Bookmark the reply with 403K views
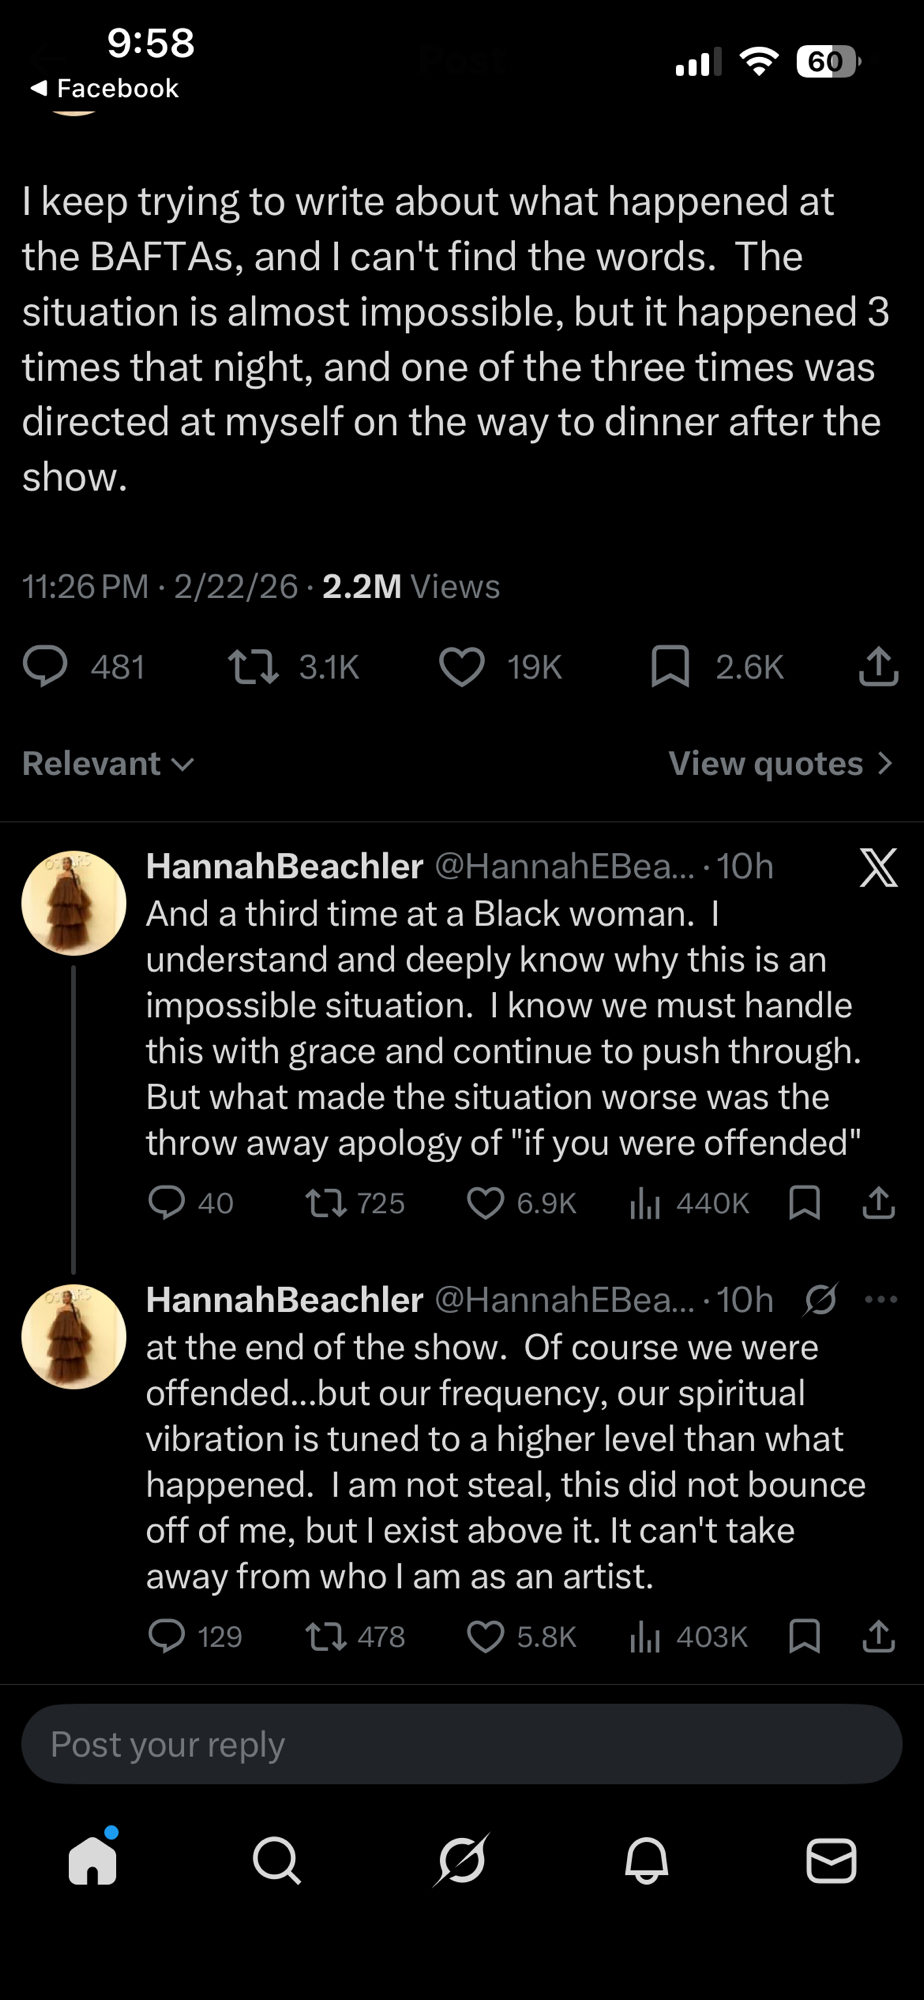Screen dimensions: 924x2000 pos(804,1637)
